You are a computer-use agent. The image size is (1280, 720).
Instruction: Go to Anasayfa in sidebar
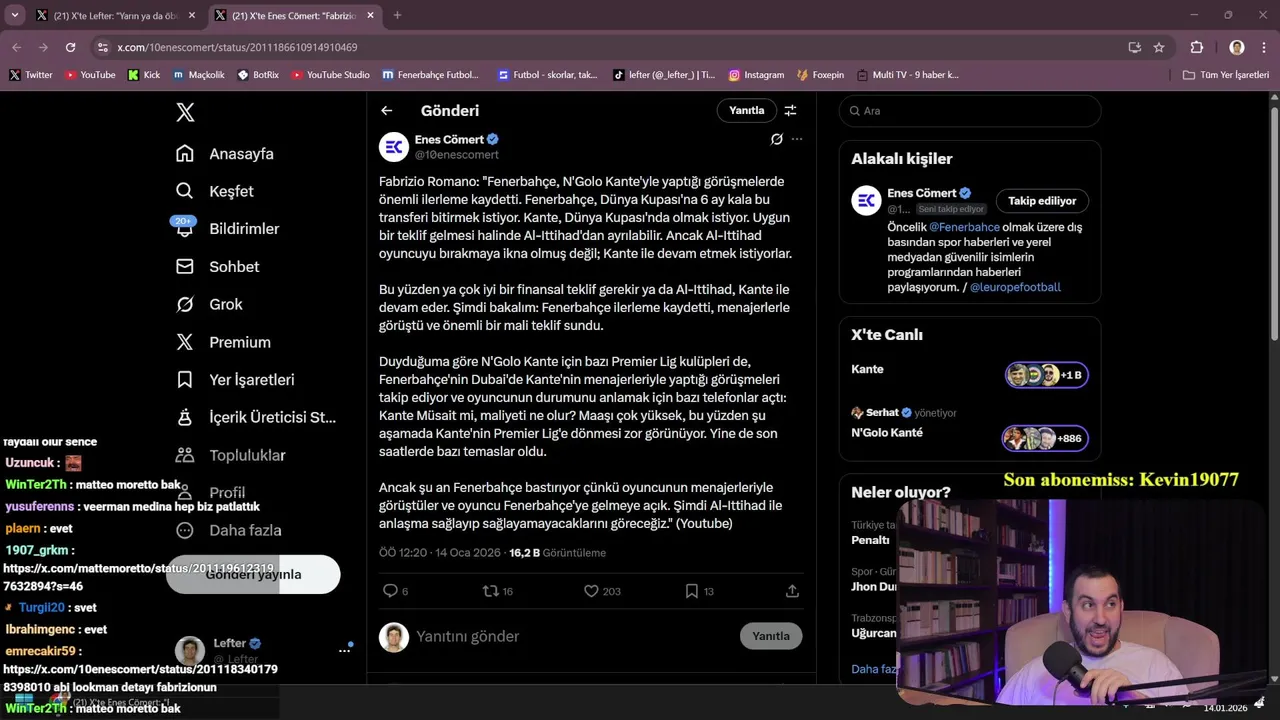225,154
